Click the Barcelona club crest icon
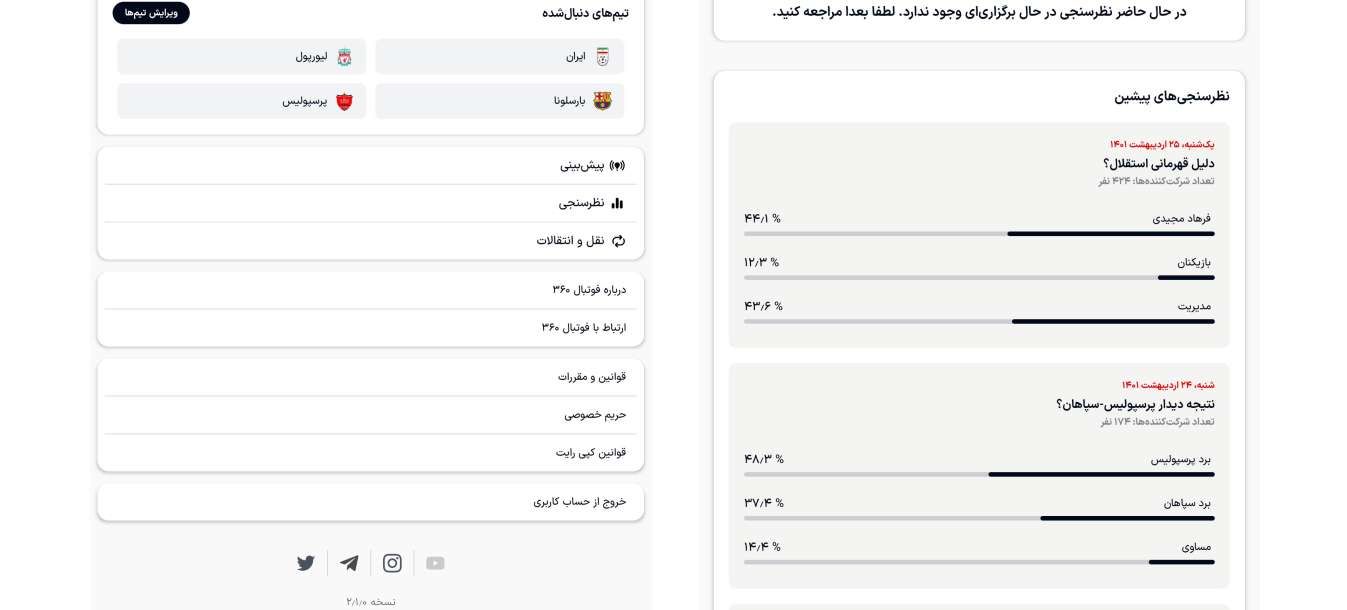The height and width of the screenshot is (610, 1347). pos(602,101)
